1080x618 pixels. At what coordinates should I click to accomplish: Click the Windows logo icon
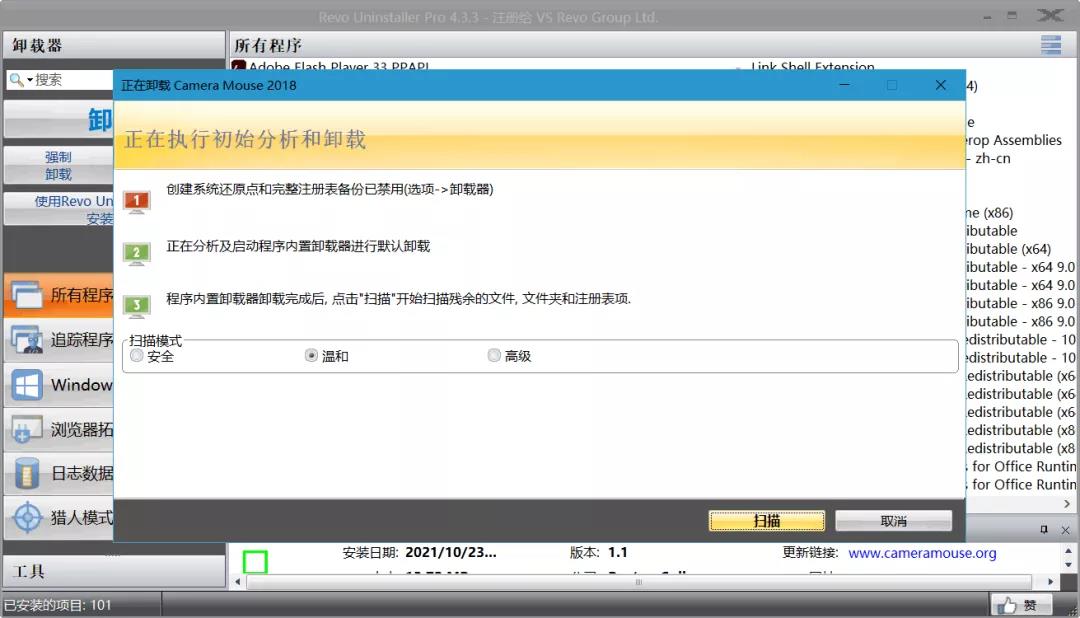pyautogui.click(x=27, y=384)
